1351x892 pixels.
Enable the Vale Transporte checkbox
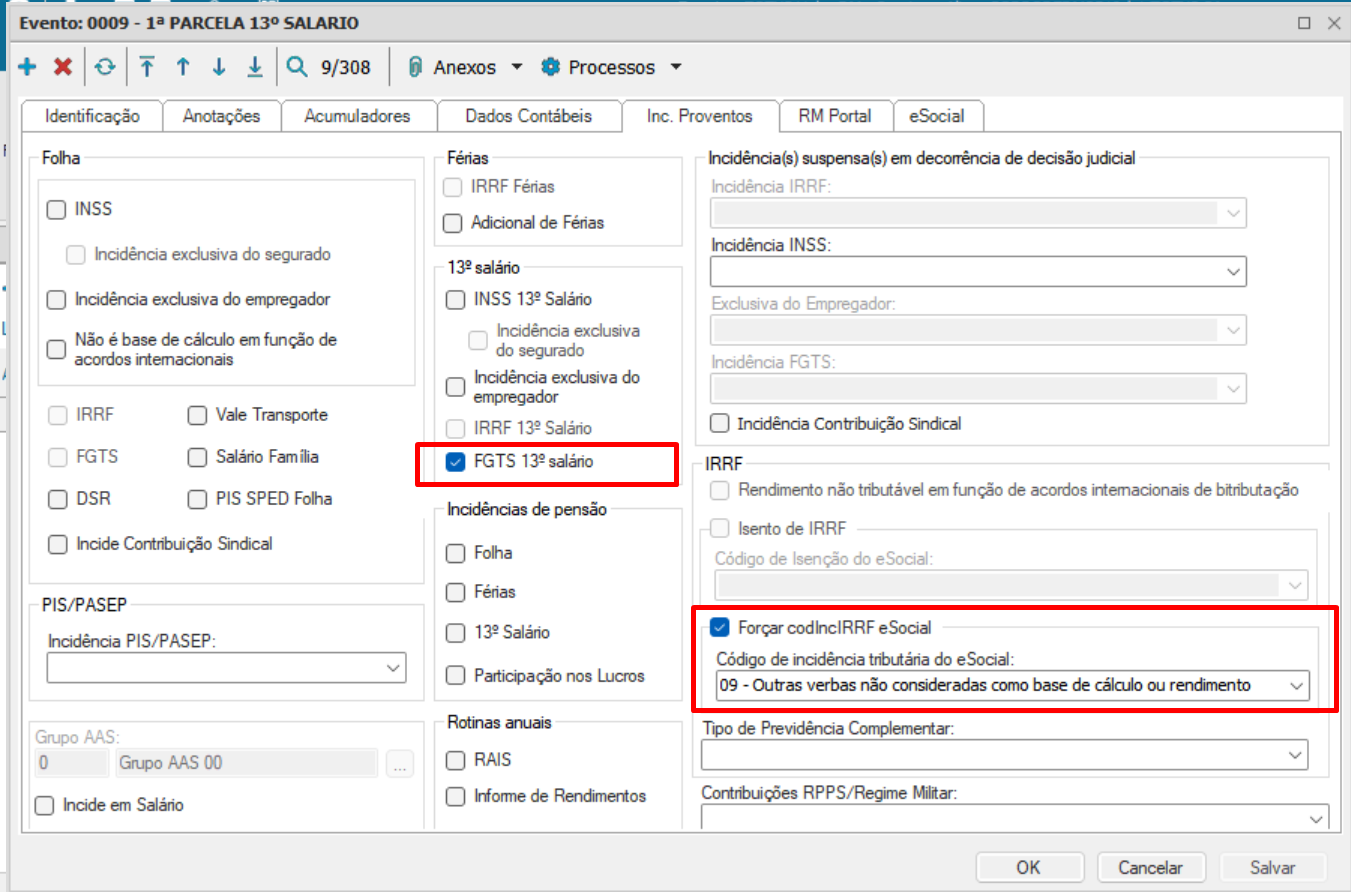click(197, 414)
